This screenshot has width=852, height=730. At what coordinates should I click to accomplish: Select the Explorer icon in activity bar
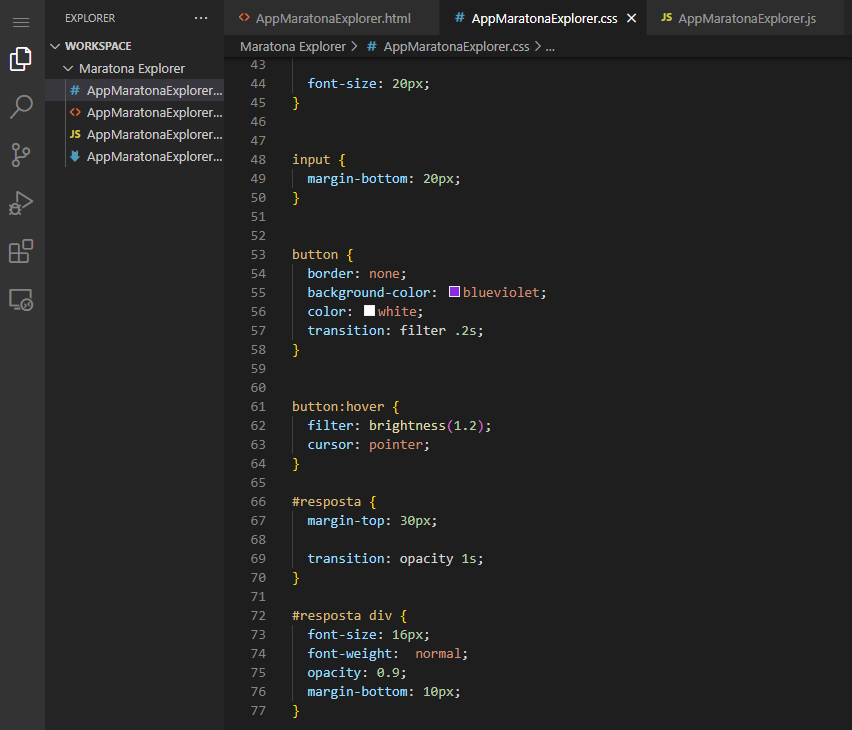21,59
